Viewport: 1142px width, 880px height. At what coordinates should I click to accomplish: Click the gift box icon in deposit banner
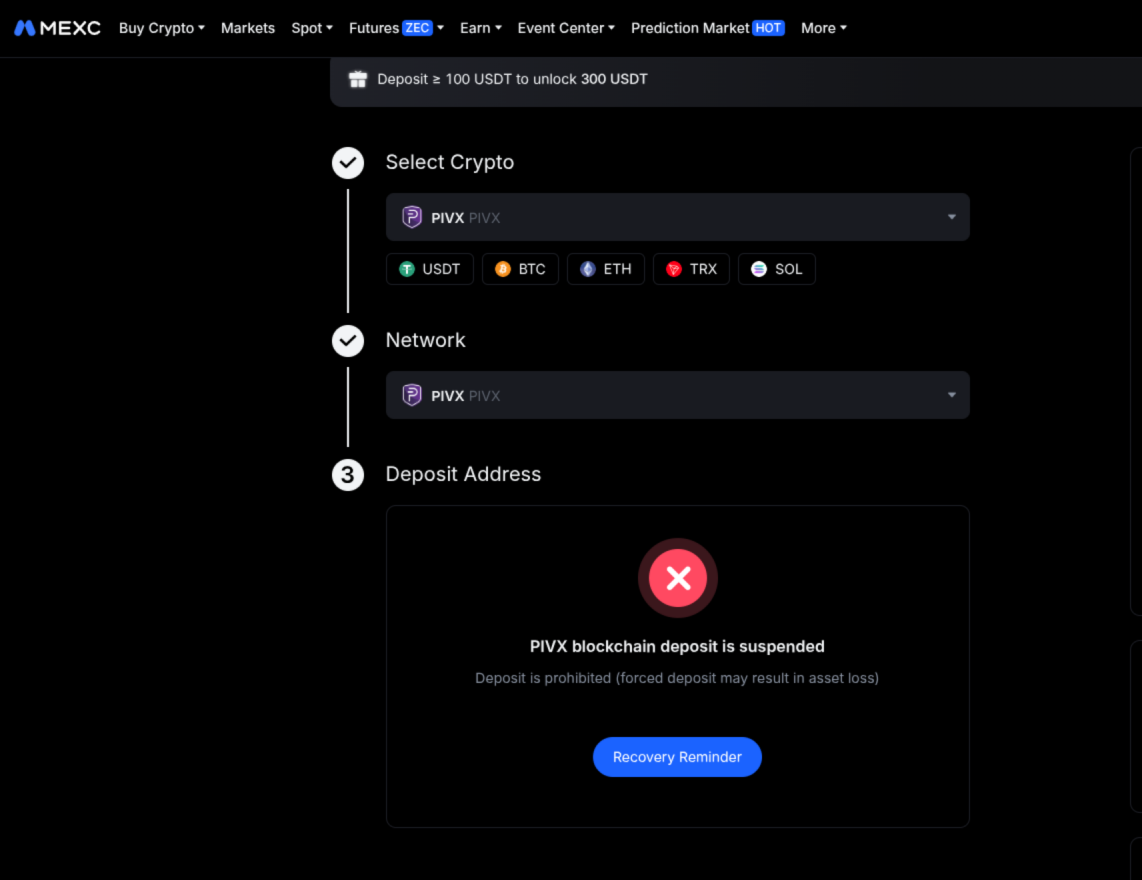[x=358, y=79]
